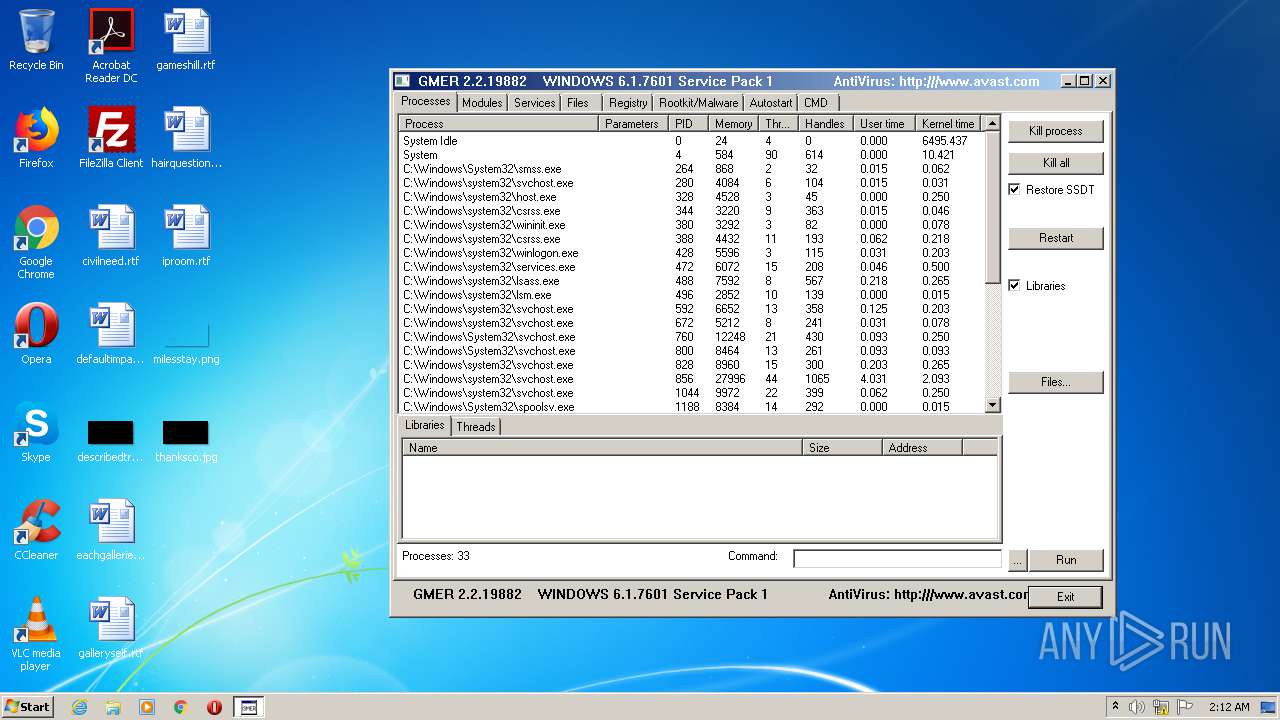Switch to the Services tab
1280x720 pixels.
pyautogui.click(x=535, y=102)
